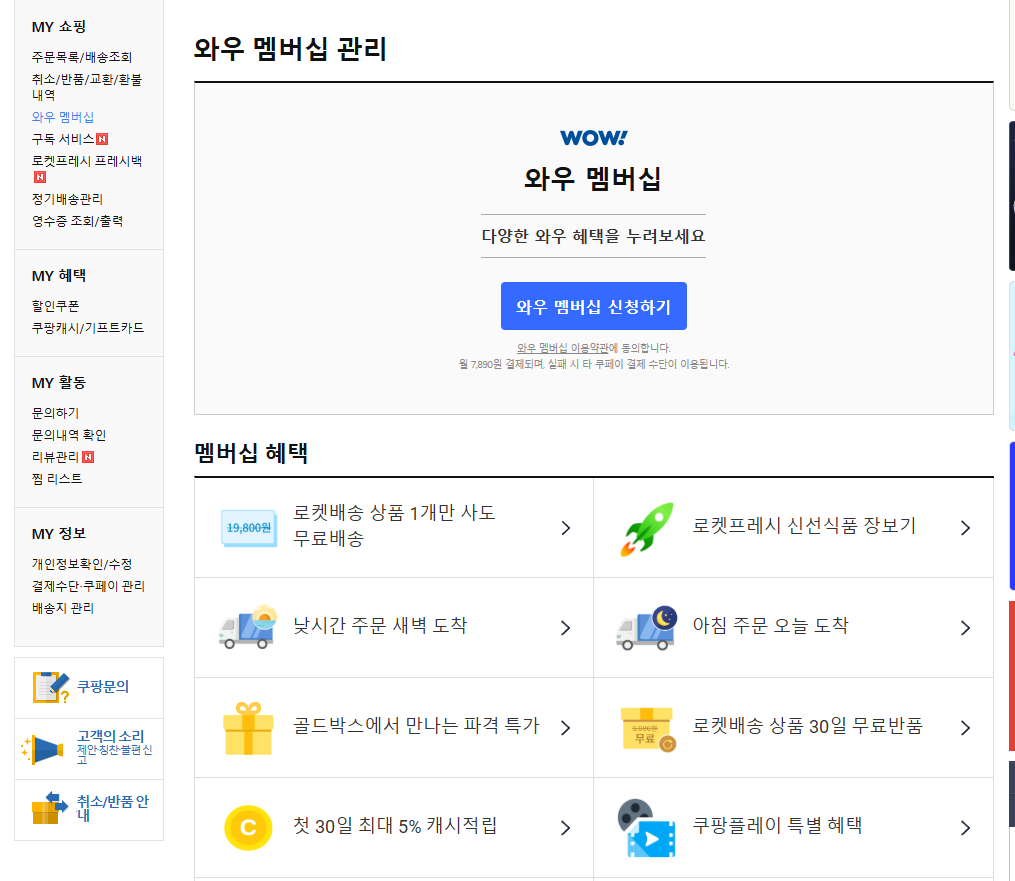Select 와우 멤버십 in sidebar
This screenshot has height=881, width=1015.
[63, 117]
